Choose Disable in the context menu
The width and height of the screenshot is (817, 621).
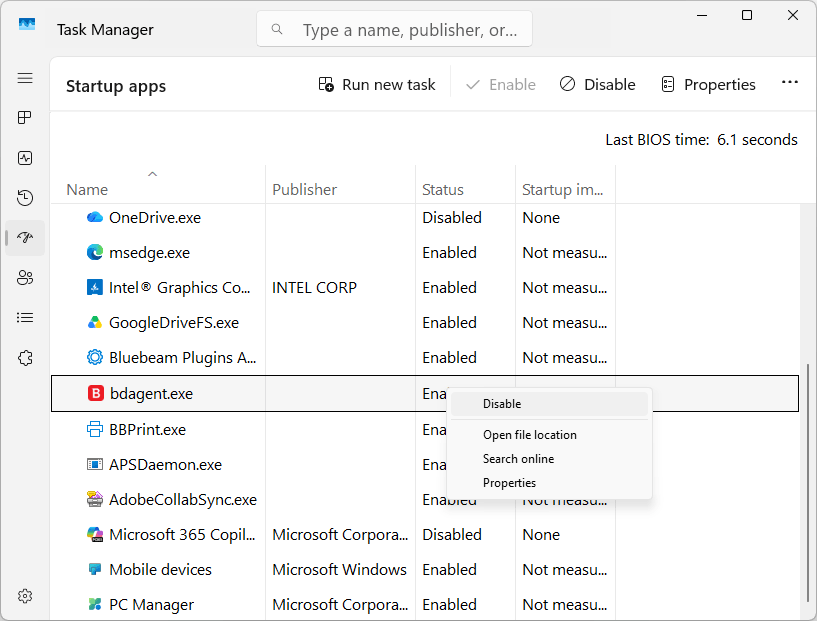(x=549, y=404)
